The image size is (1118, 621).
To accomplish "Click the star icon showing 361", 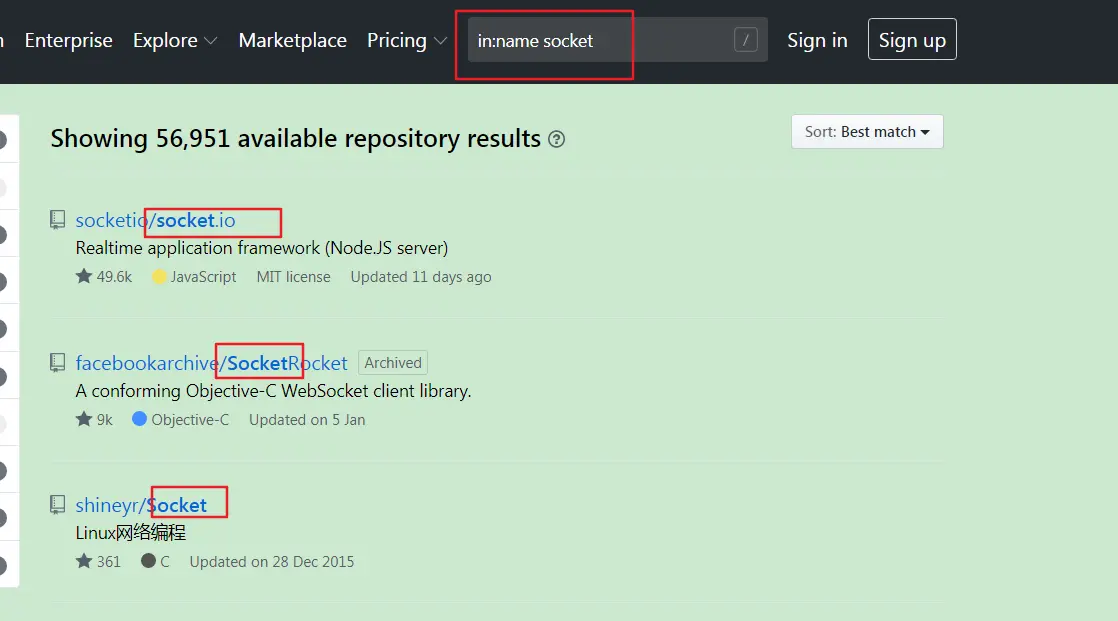I will 84,560.
